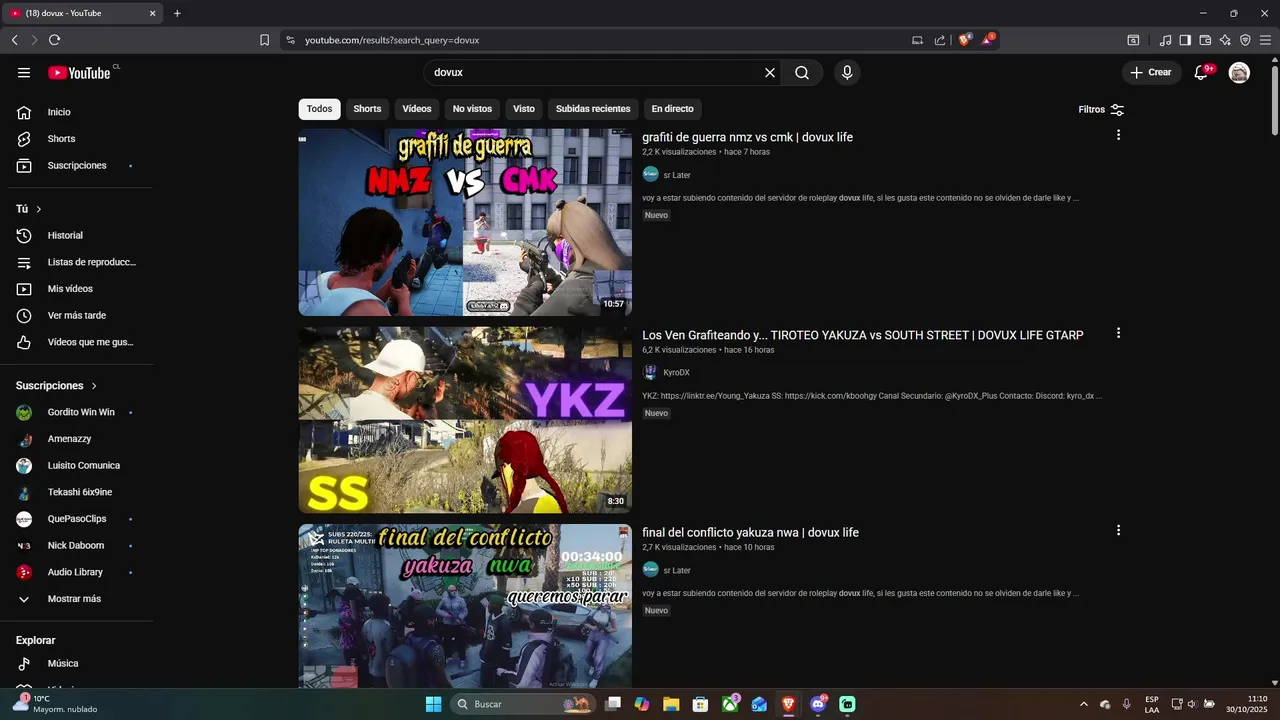Click the taskbar Buscar search box
The width and height of the screenshot is (1280, 720).
click(524, 704)
